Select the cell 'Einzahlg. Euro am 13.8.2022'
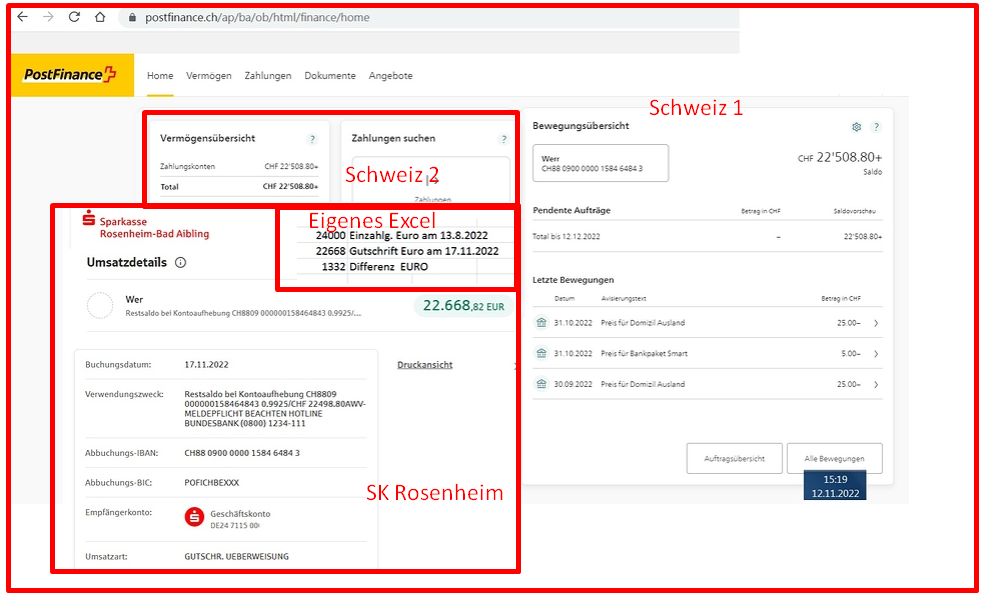Screen dimensions: 986x601 coord(419,236)
